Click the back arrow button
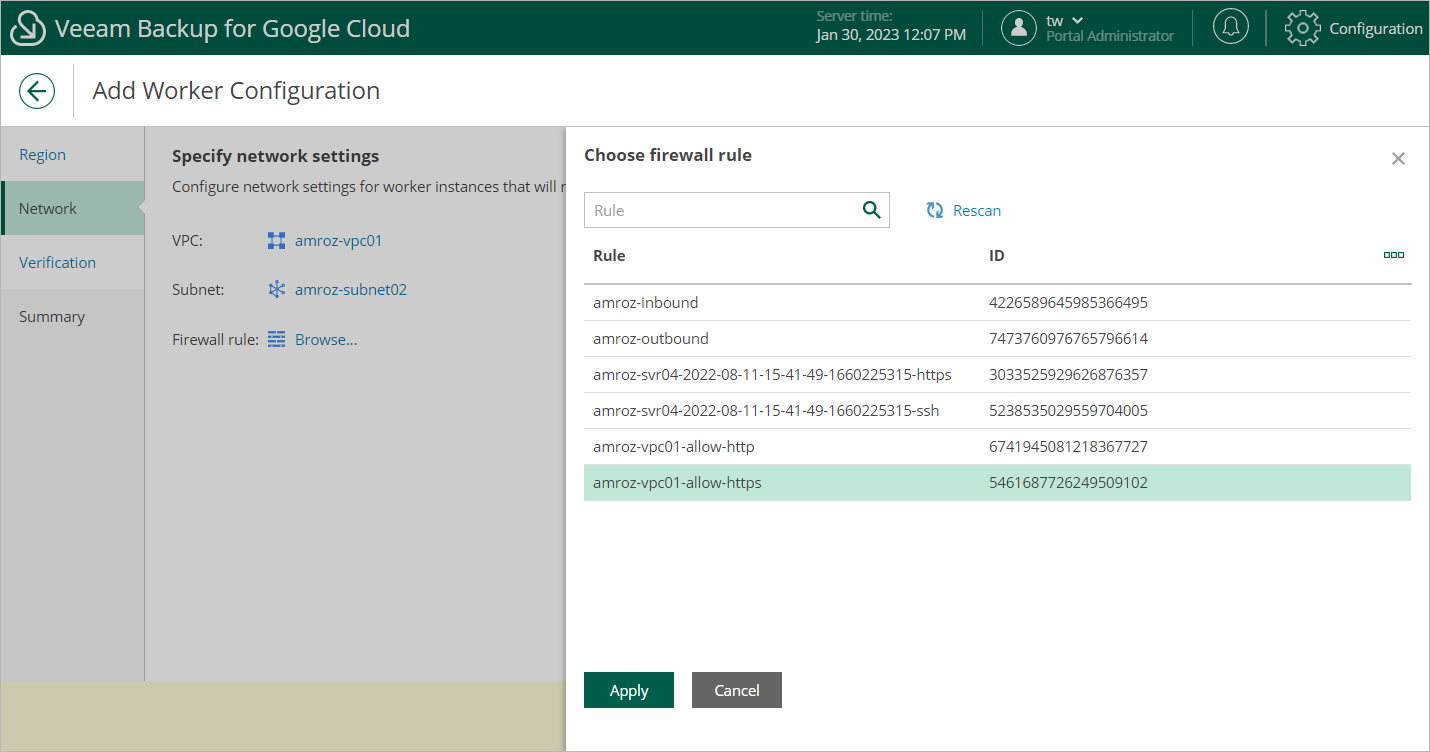The height and width of the screenshot is (752, 1430). (x=37, y=91)
